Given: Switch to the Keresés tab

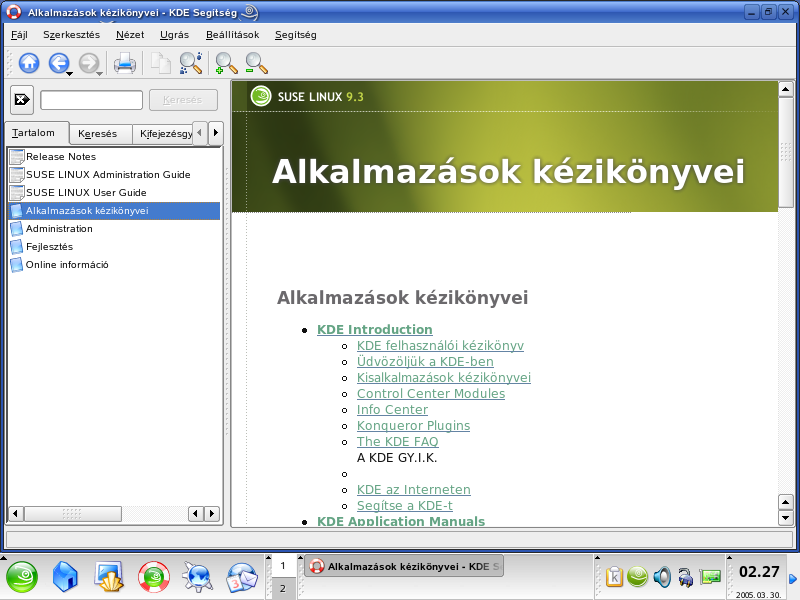Looking at the screenshot, I should [x=100, y=134].
